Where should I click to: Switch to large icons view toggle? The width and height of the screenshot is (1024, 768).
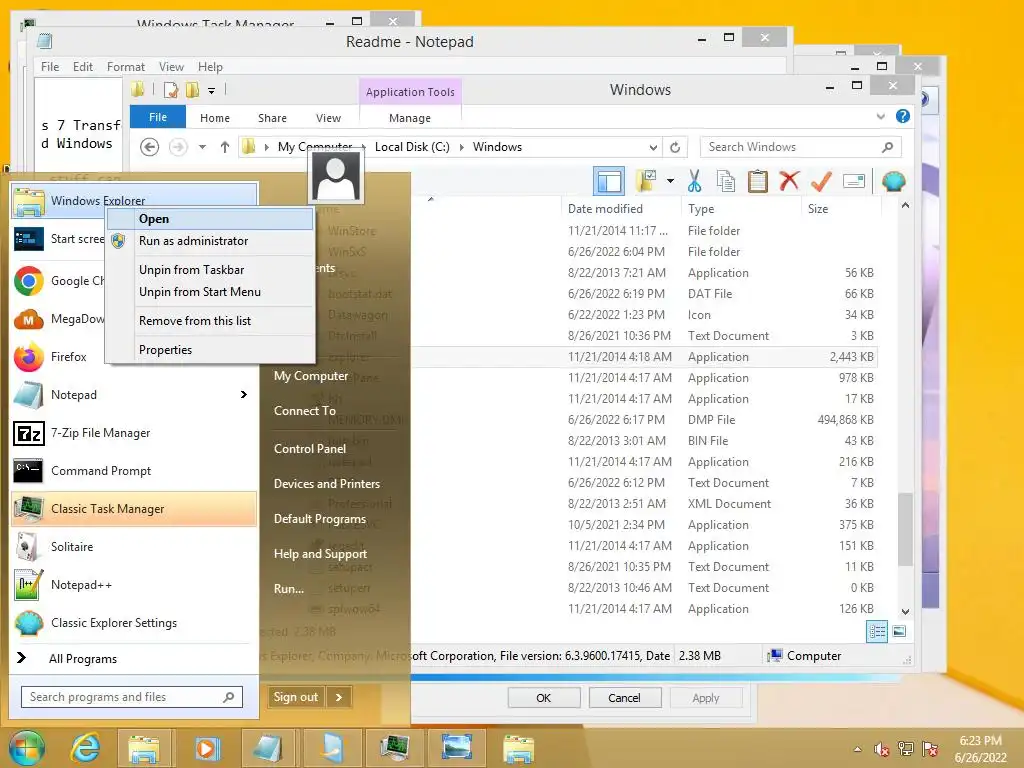click(899, 631)
